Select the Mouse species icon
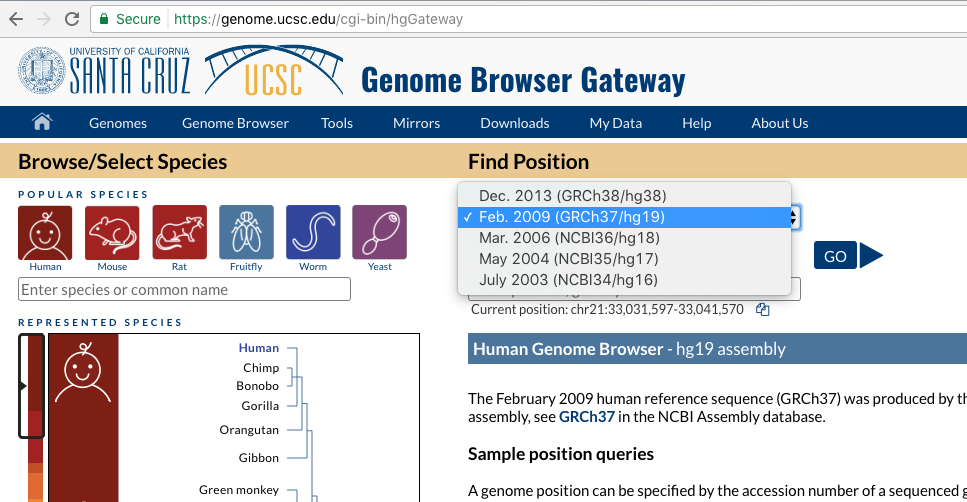This screenshot has width=967, height=502. point(112,232)
